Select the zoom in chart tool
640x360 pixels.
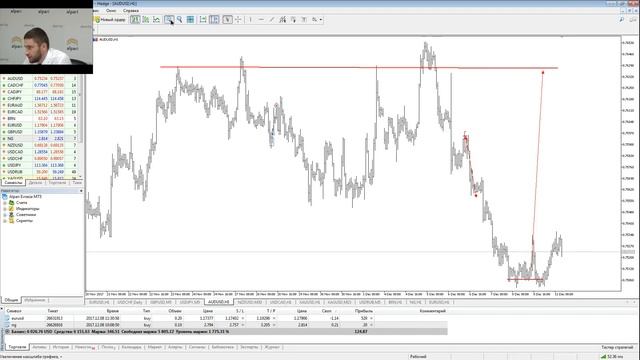169,20
